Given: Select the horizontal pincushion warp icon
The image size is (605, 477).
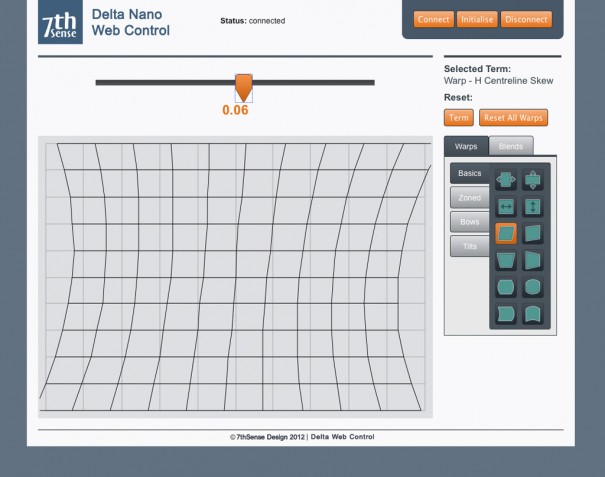Looking at the screenshot, I should [x=506, y=288].
